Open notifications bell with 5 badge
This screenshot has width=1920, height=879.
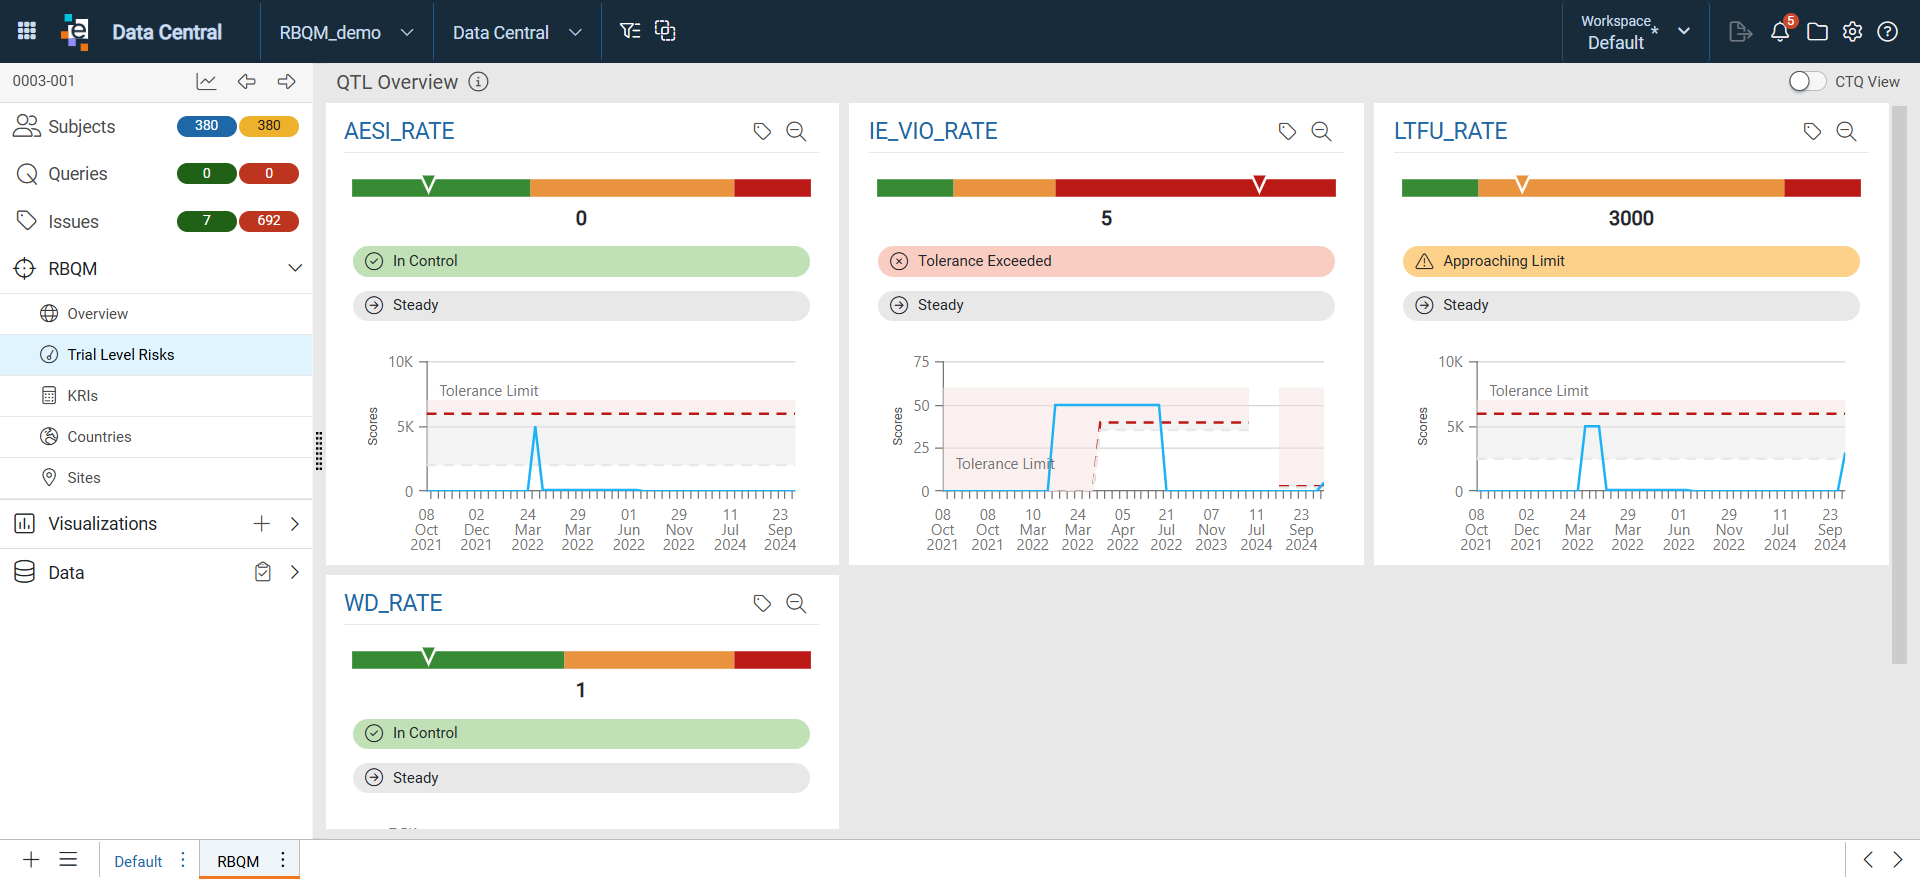click(x=1781, y=31)
